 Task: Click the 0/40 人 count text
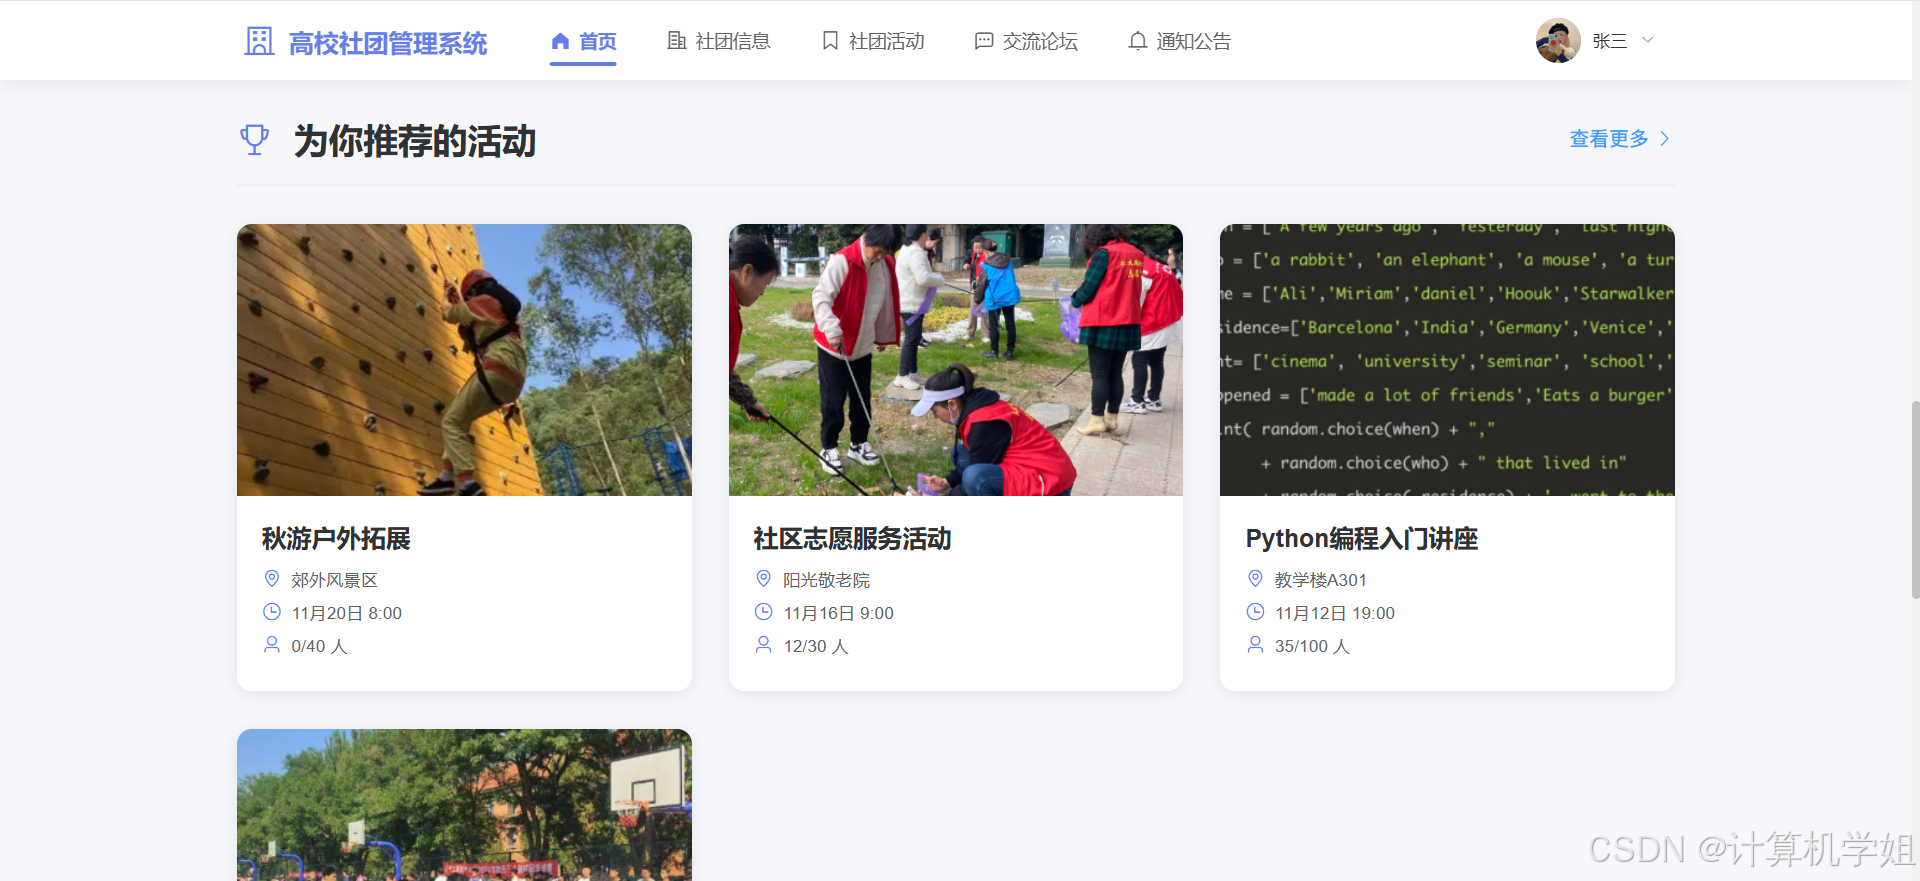(319, 646)
